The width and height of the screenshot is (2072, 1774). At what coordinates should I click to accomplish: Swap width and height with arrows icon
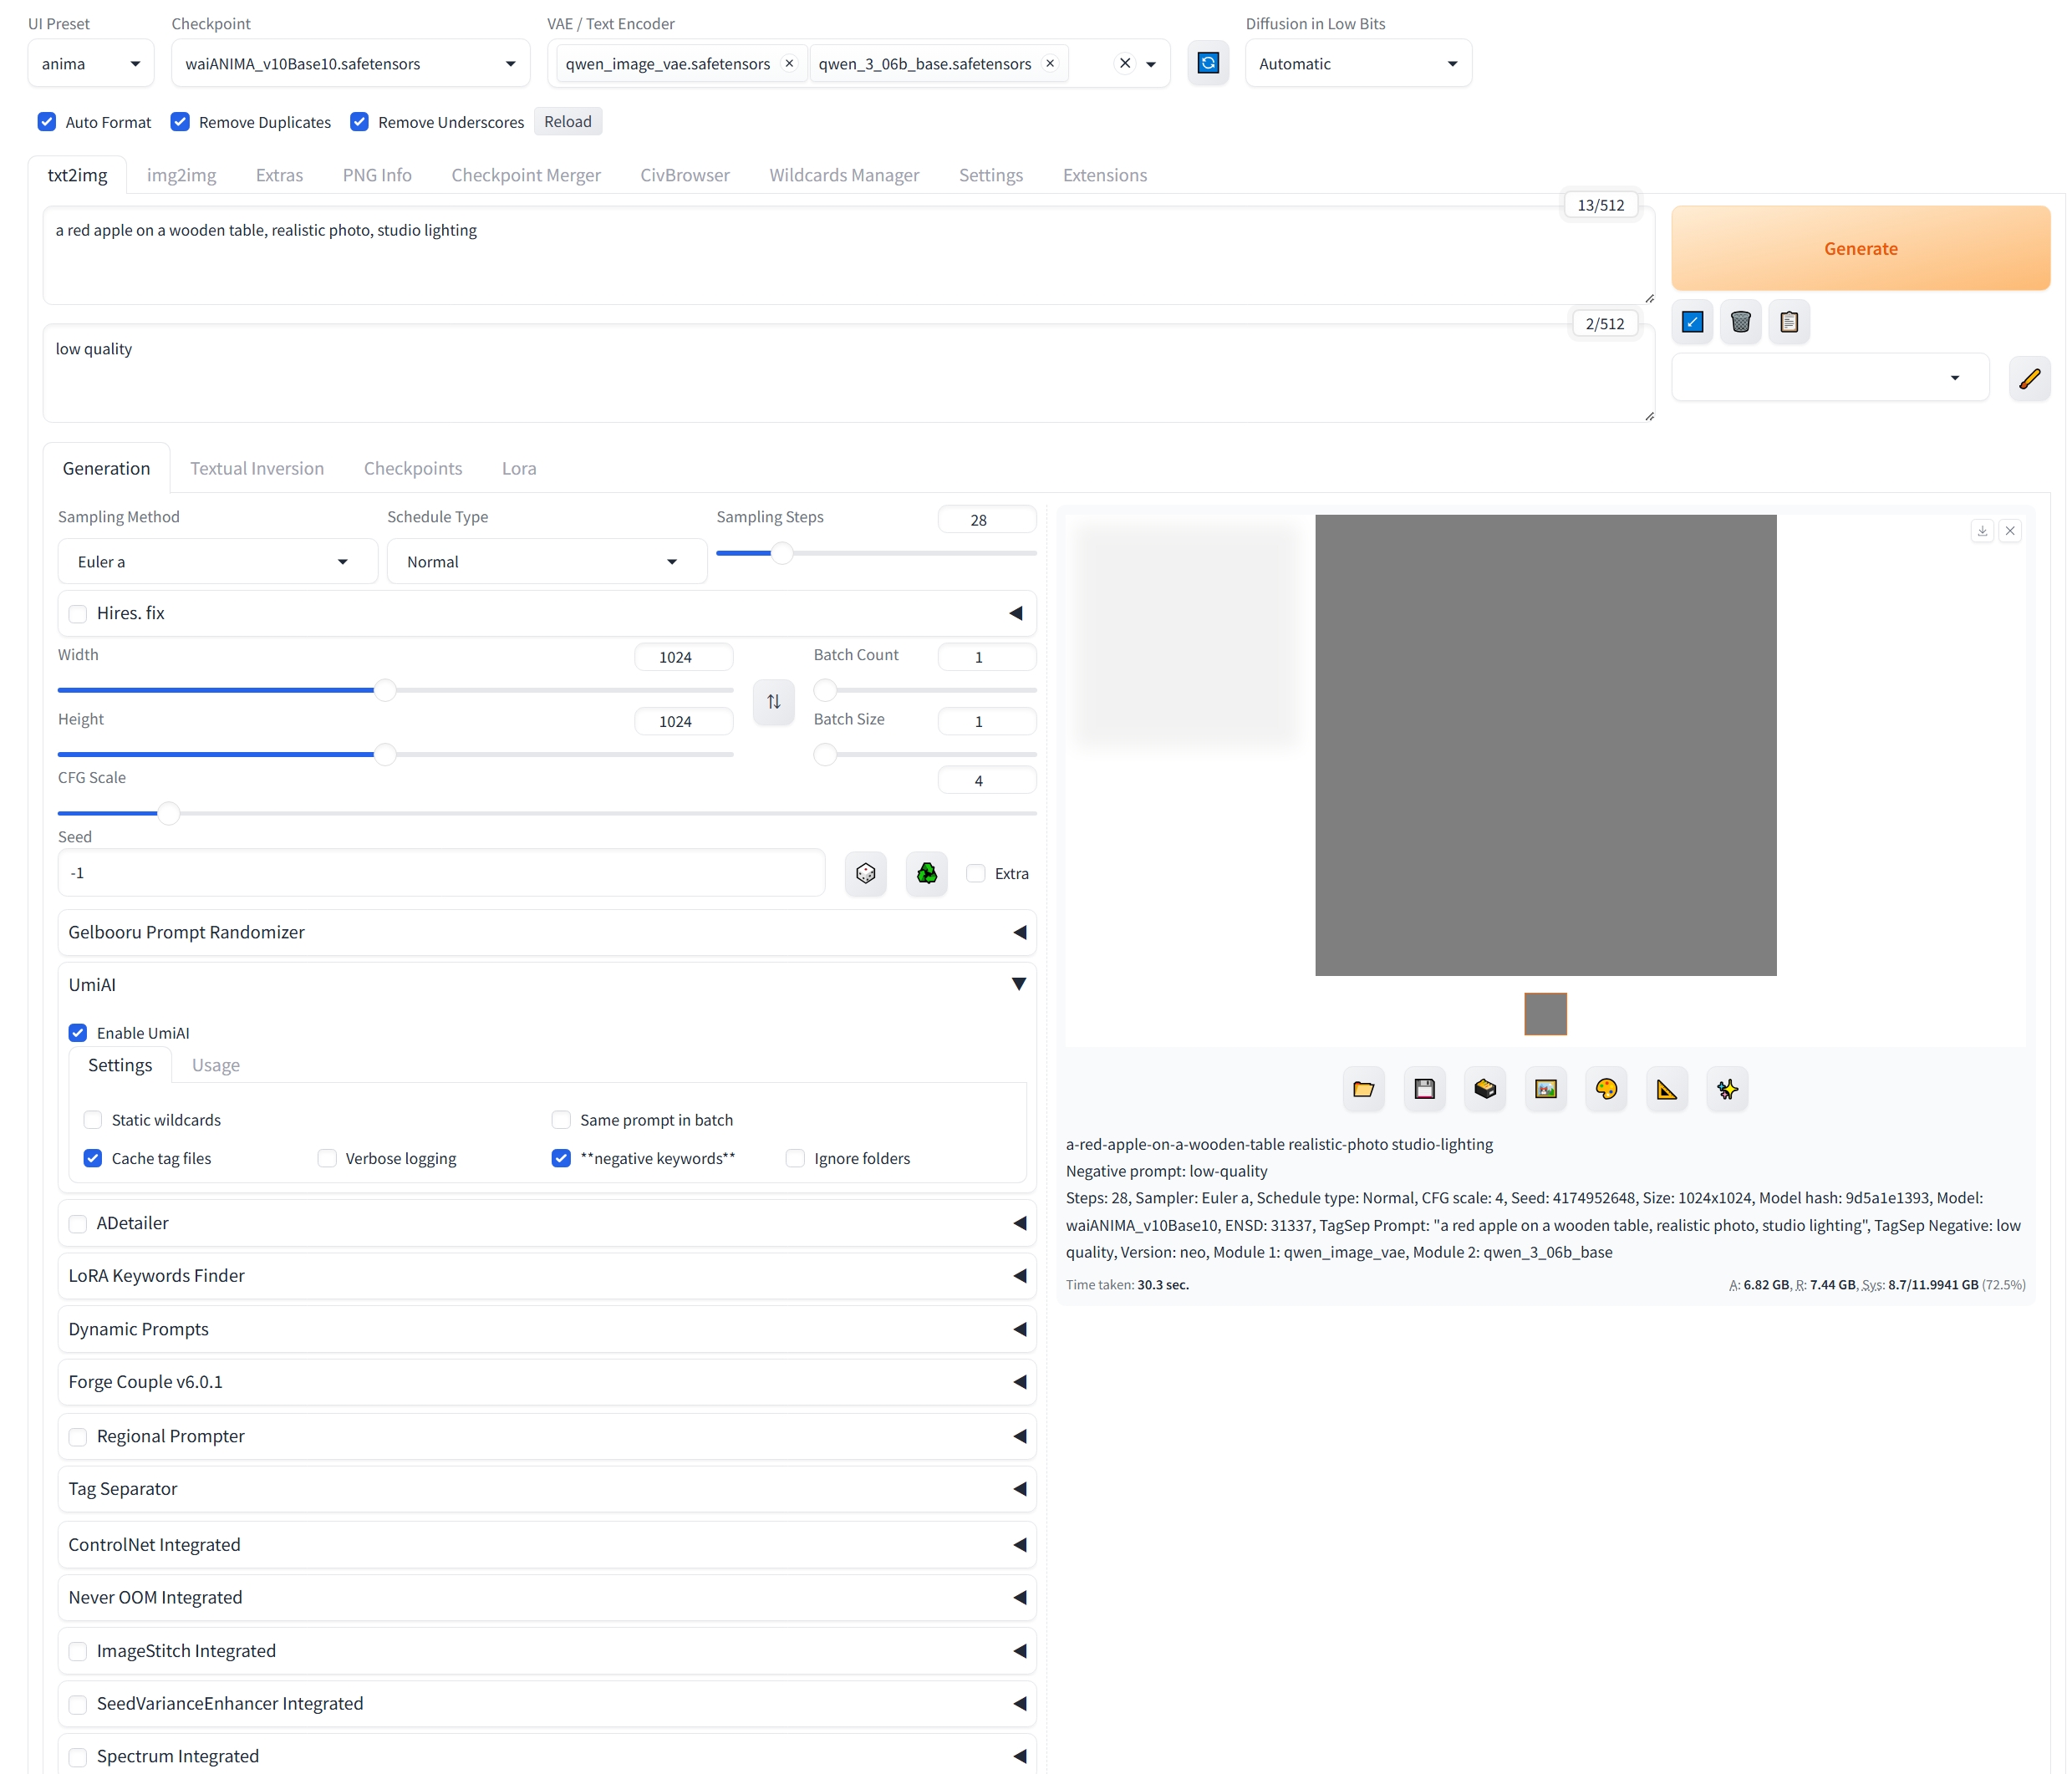(x=774, y=702)
